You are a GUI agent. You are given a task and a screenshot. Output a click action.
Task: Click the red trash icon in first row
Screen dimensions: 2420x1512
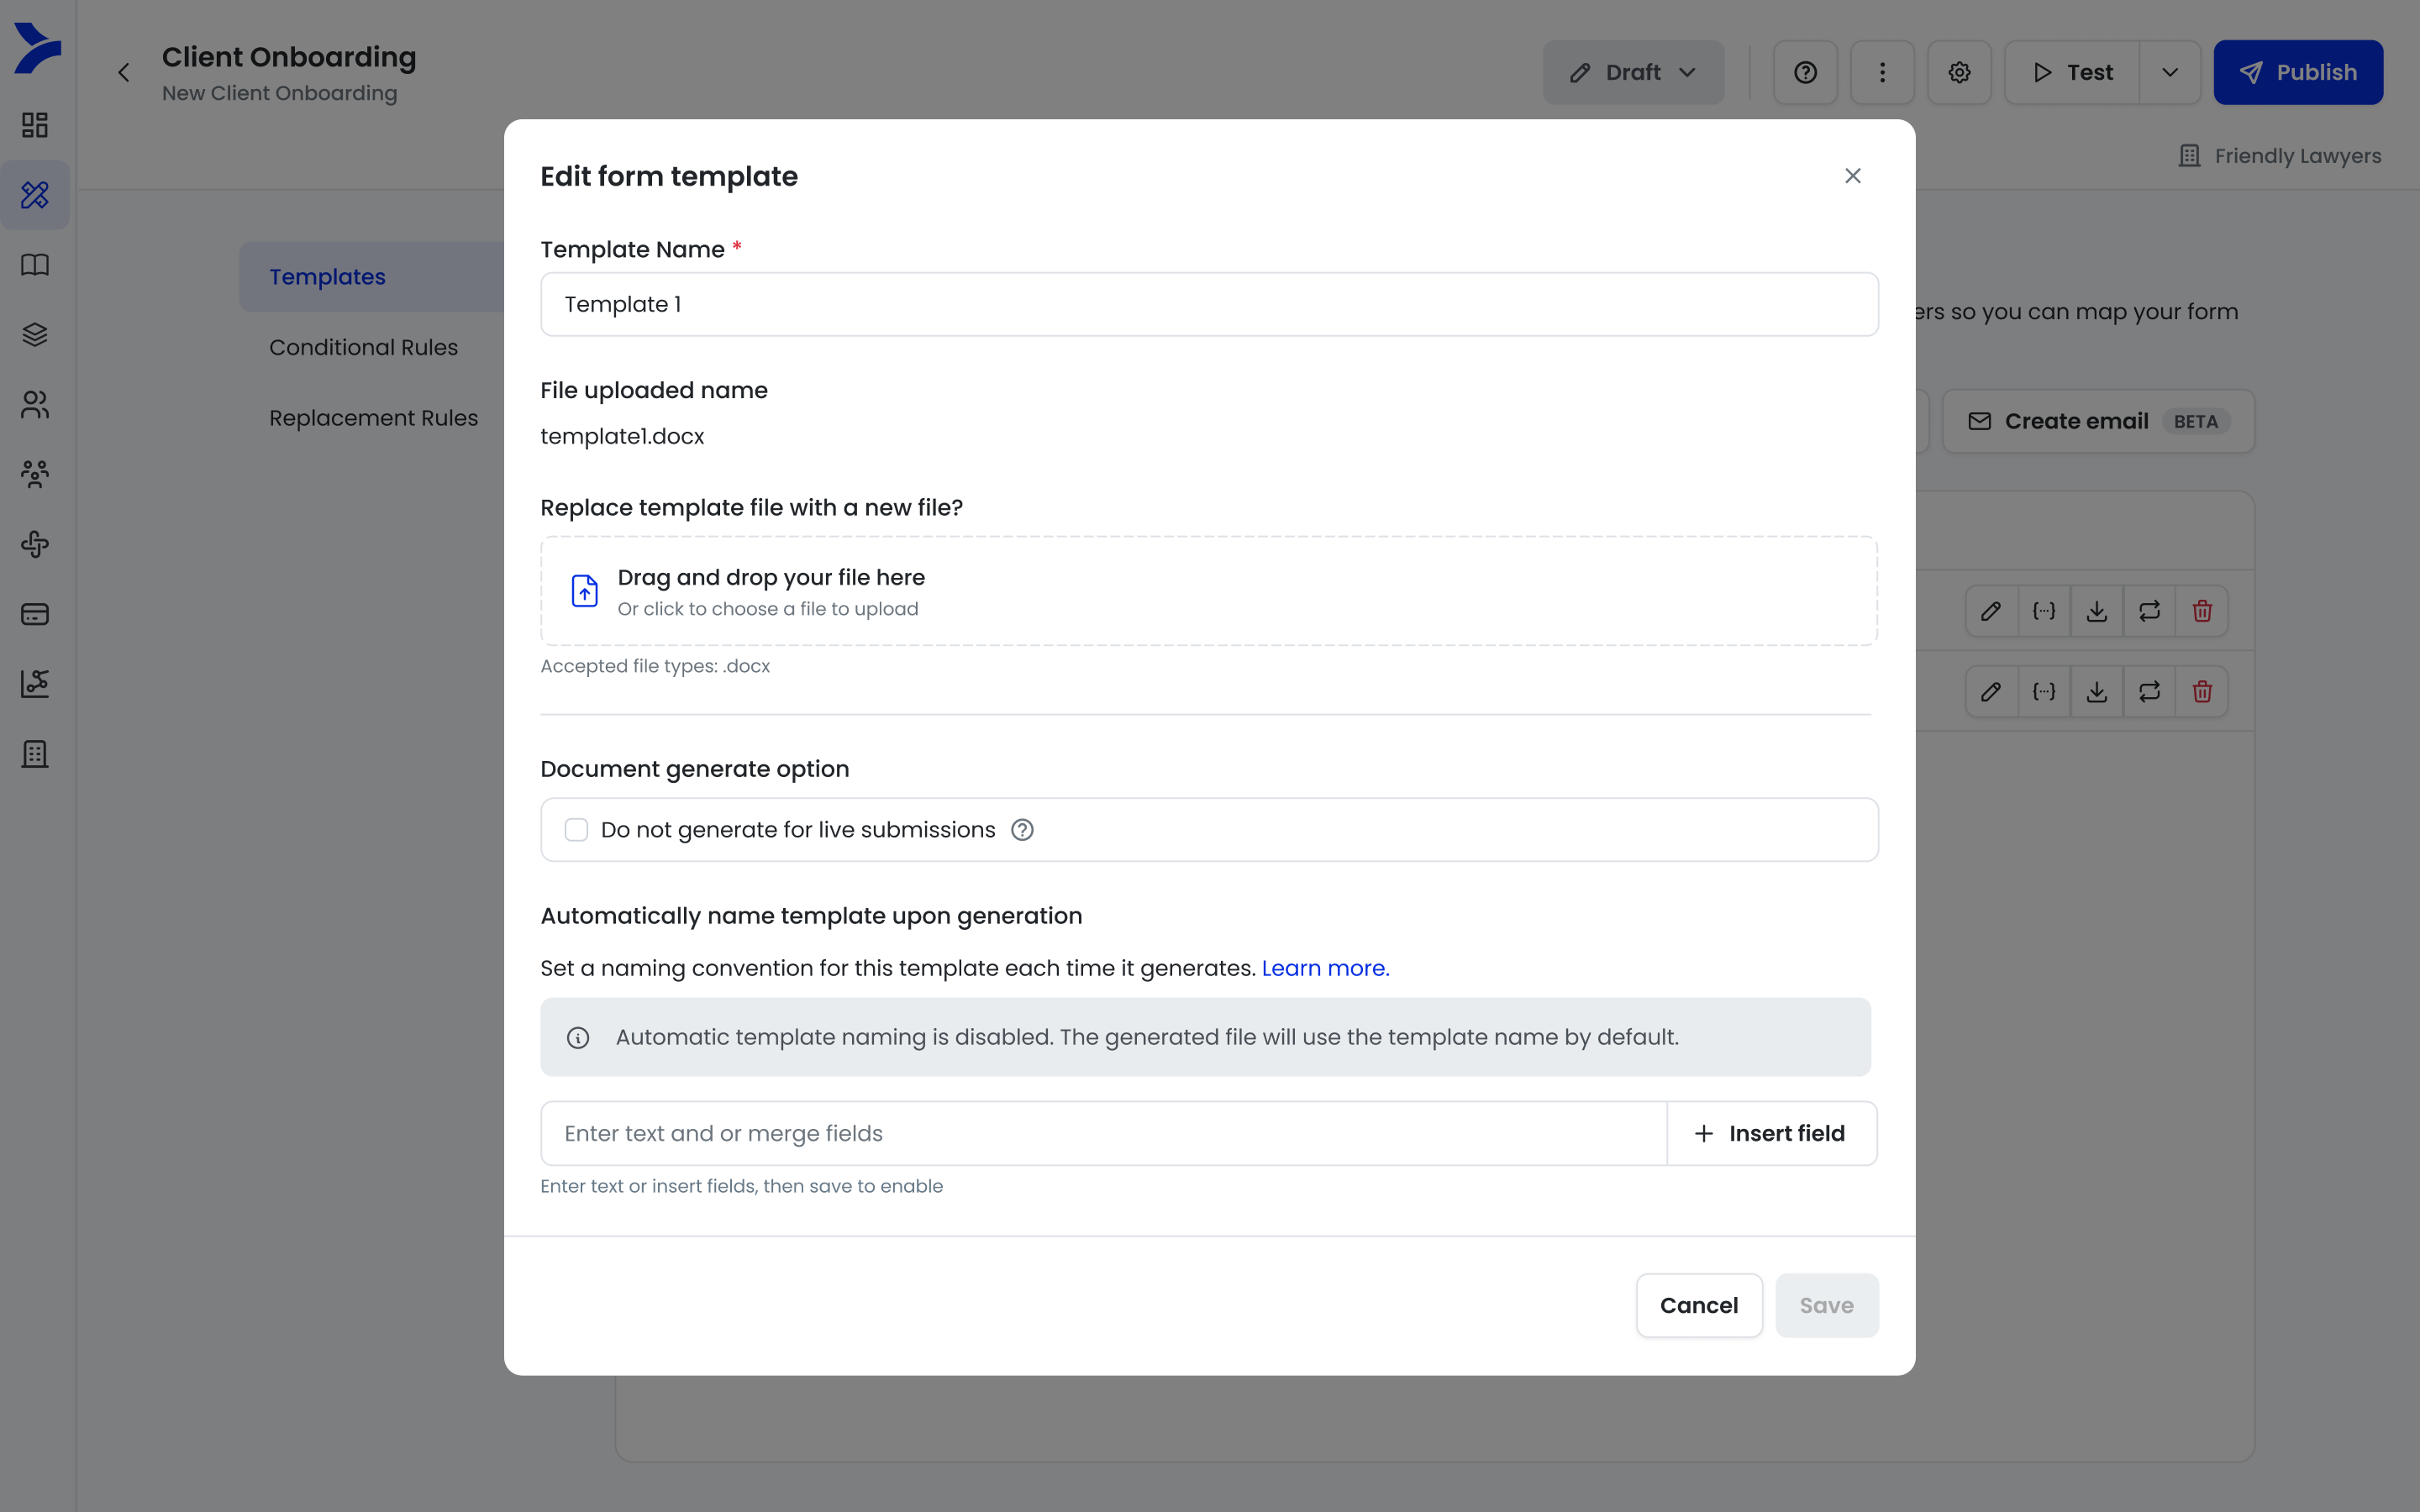click(2202, 611)
